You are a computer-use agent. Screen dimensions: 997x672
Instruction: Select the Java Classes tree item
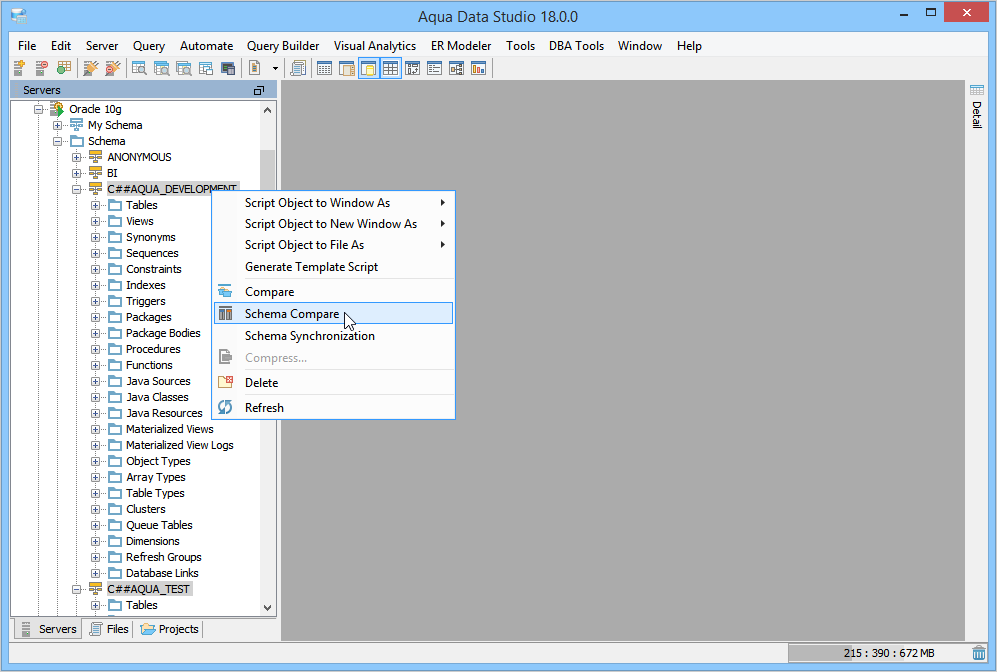pyautogui.click(x=157, y=397)
